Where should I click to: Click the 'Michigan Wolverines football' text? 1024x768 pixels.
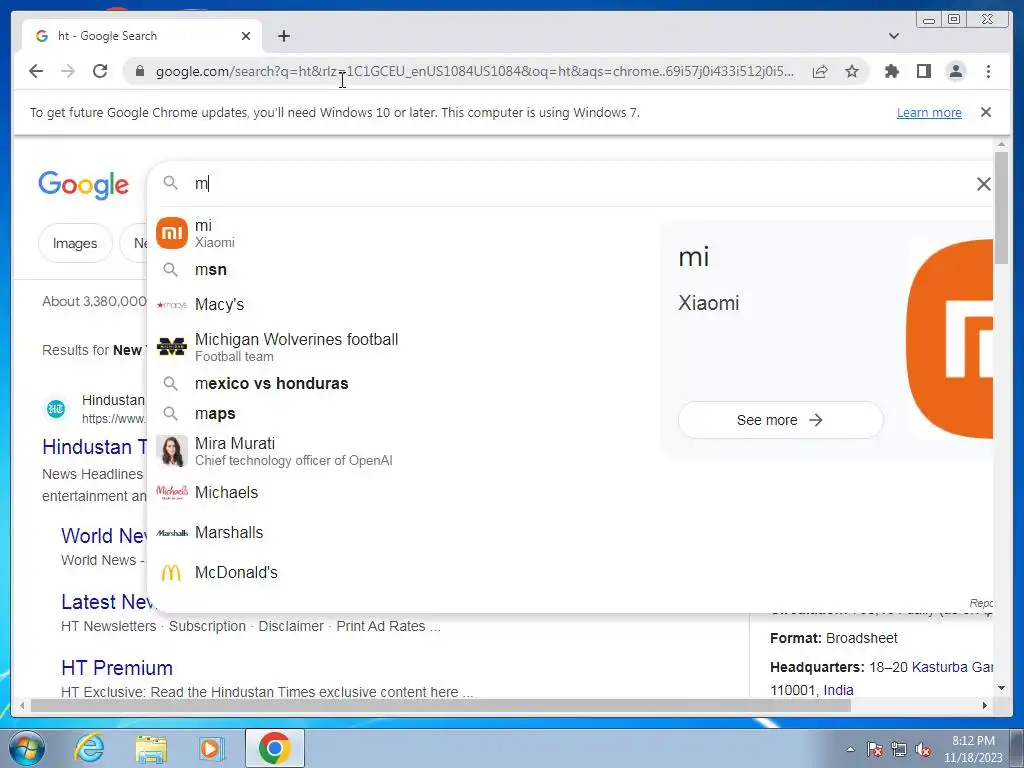click(296, 340)
